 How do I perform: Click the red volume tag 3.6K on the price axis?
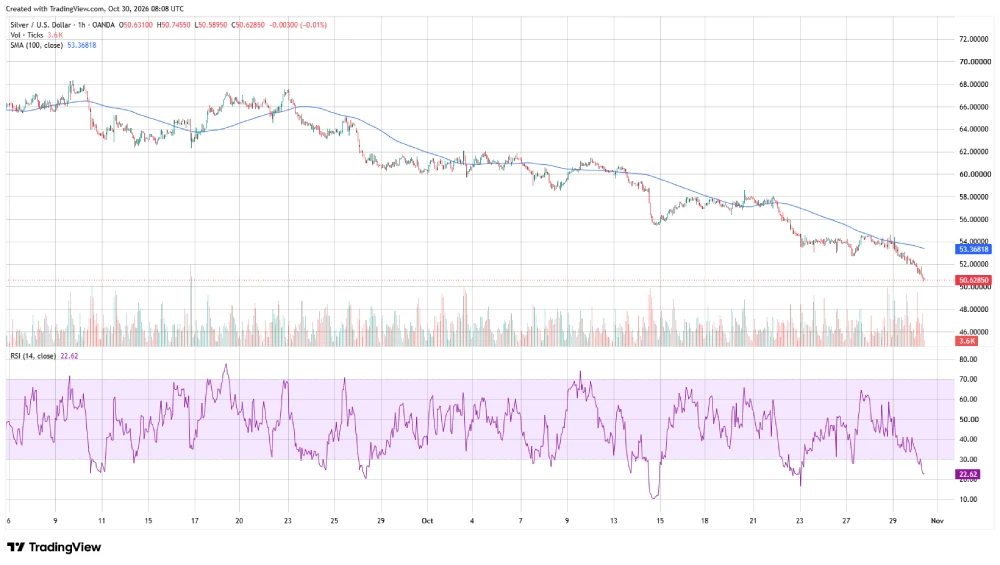point(966,341)
